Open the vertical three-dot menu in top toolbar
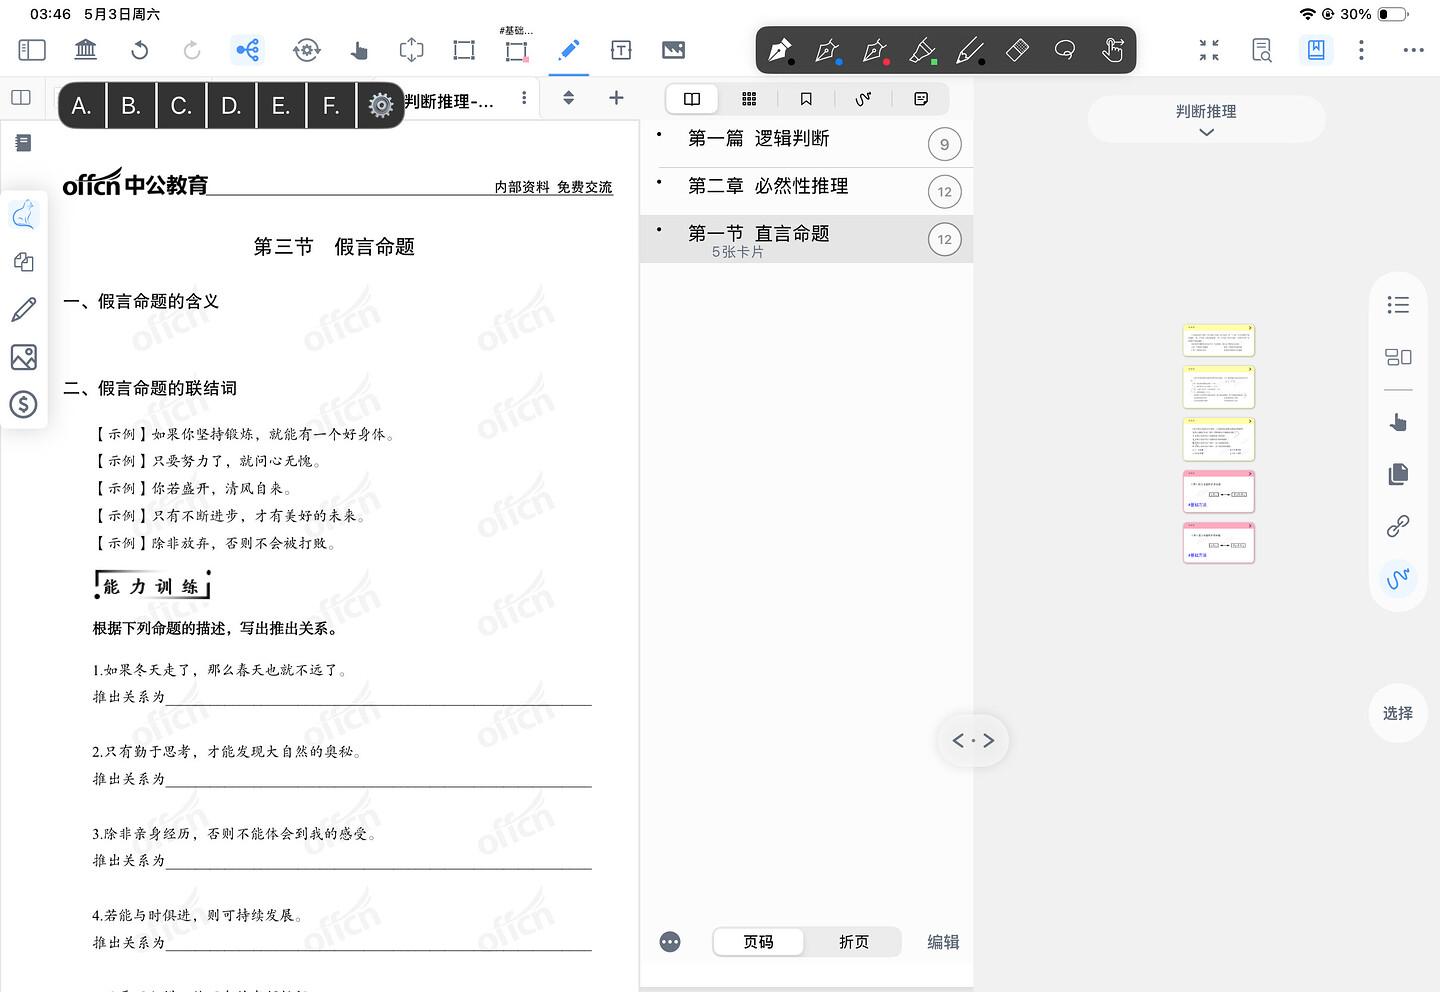Viewport: 1440px width, 992px height. [1361, 50]
